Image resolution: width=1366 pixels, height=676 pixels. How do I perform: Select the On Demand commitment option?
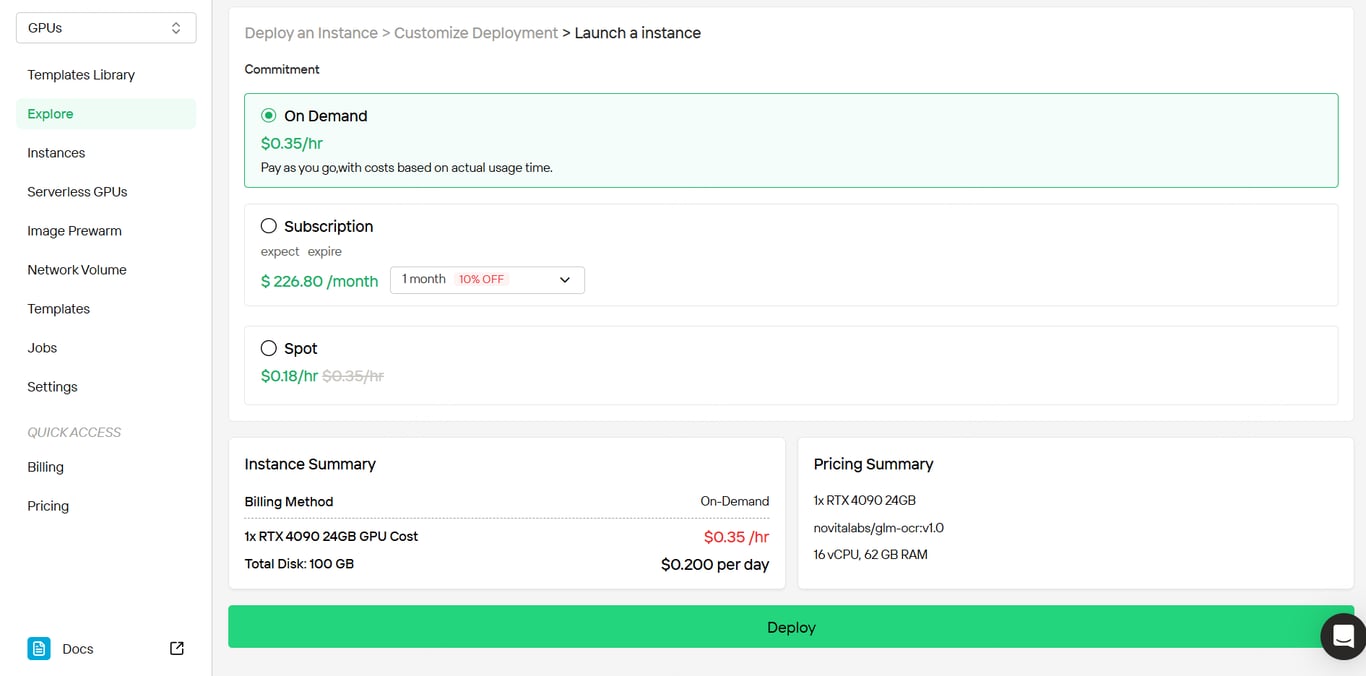[x=269, y=116]
